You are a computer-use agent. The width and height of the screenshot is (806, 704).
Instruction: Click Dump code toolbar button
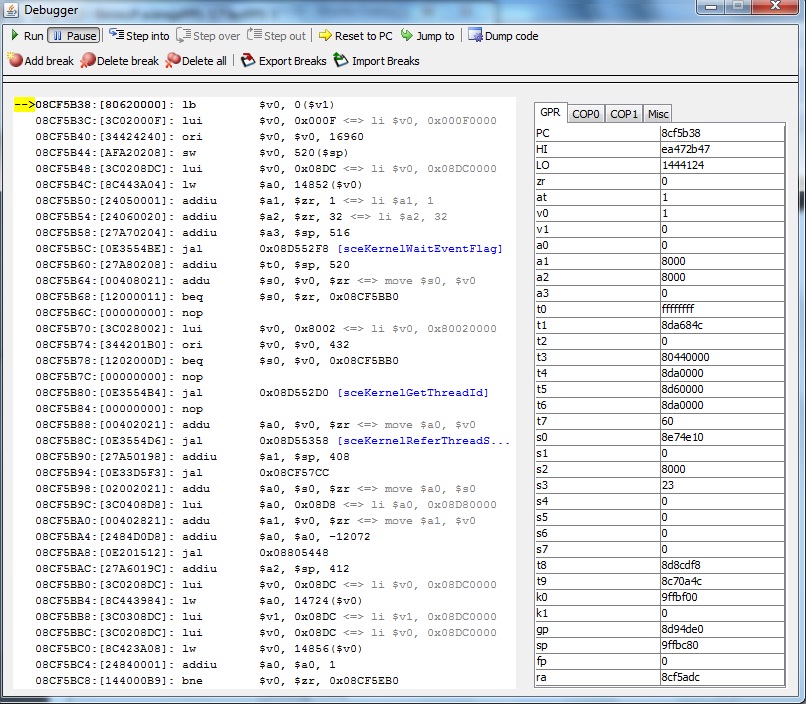click(502, 36)
